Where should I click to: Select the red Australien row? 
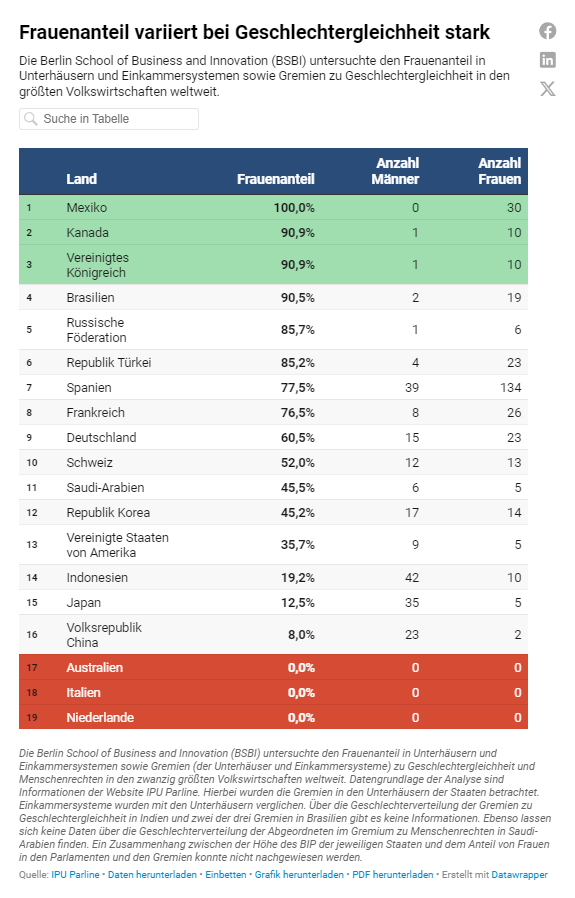coord(273,667)
